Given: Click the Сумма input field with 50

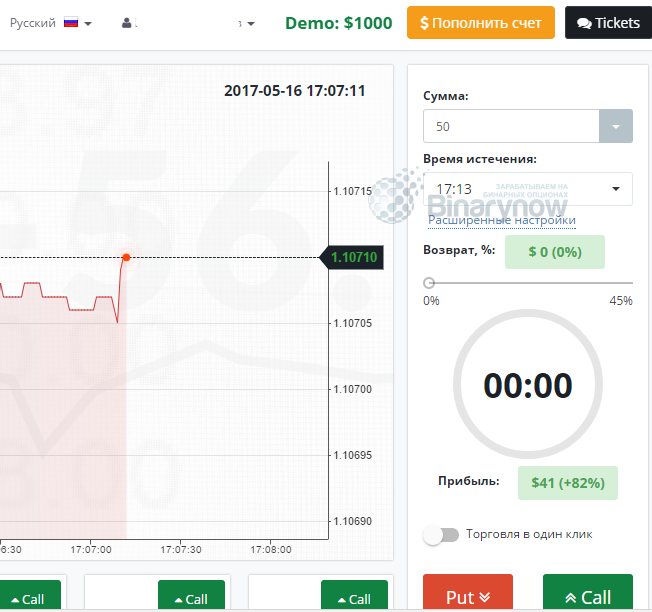Looking at the screenshot, I should pos(511,126).
